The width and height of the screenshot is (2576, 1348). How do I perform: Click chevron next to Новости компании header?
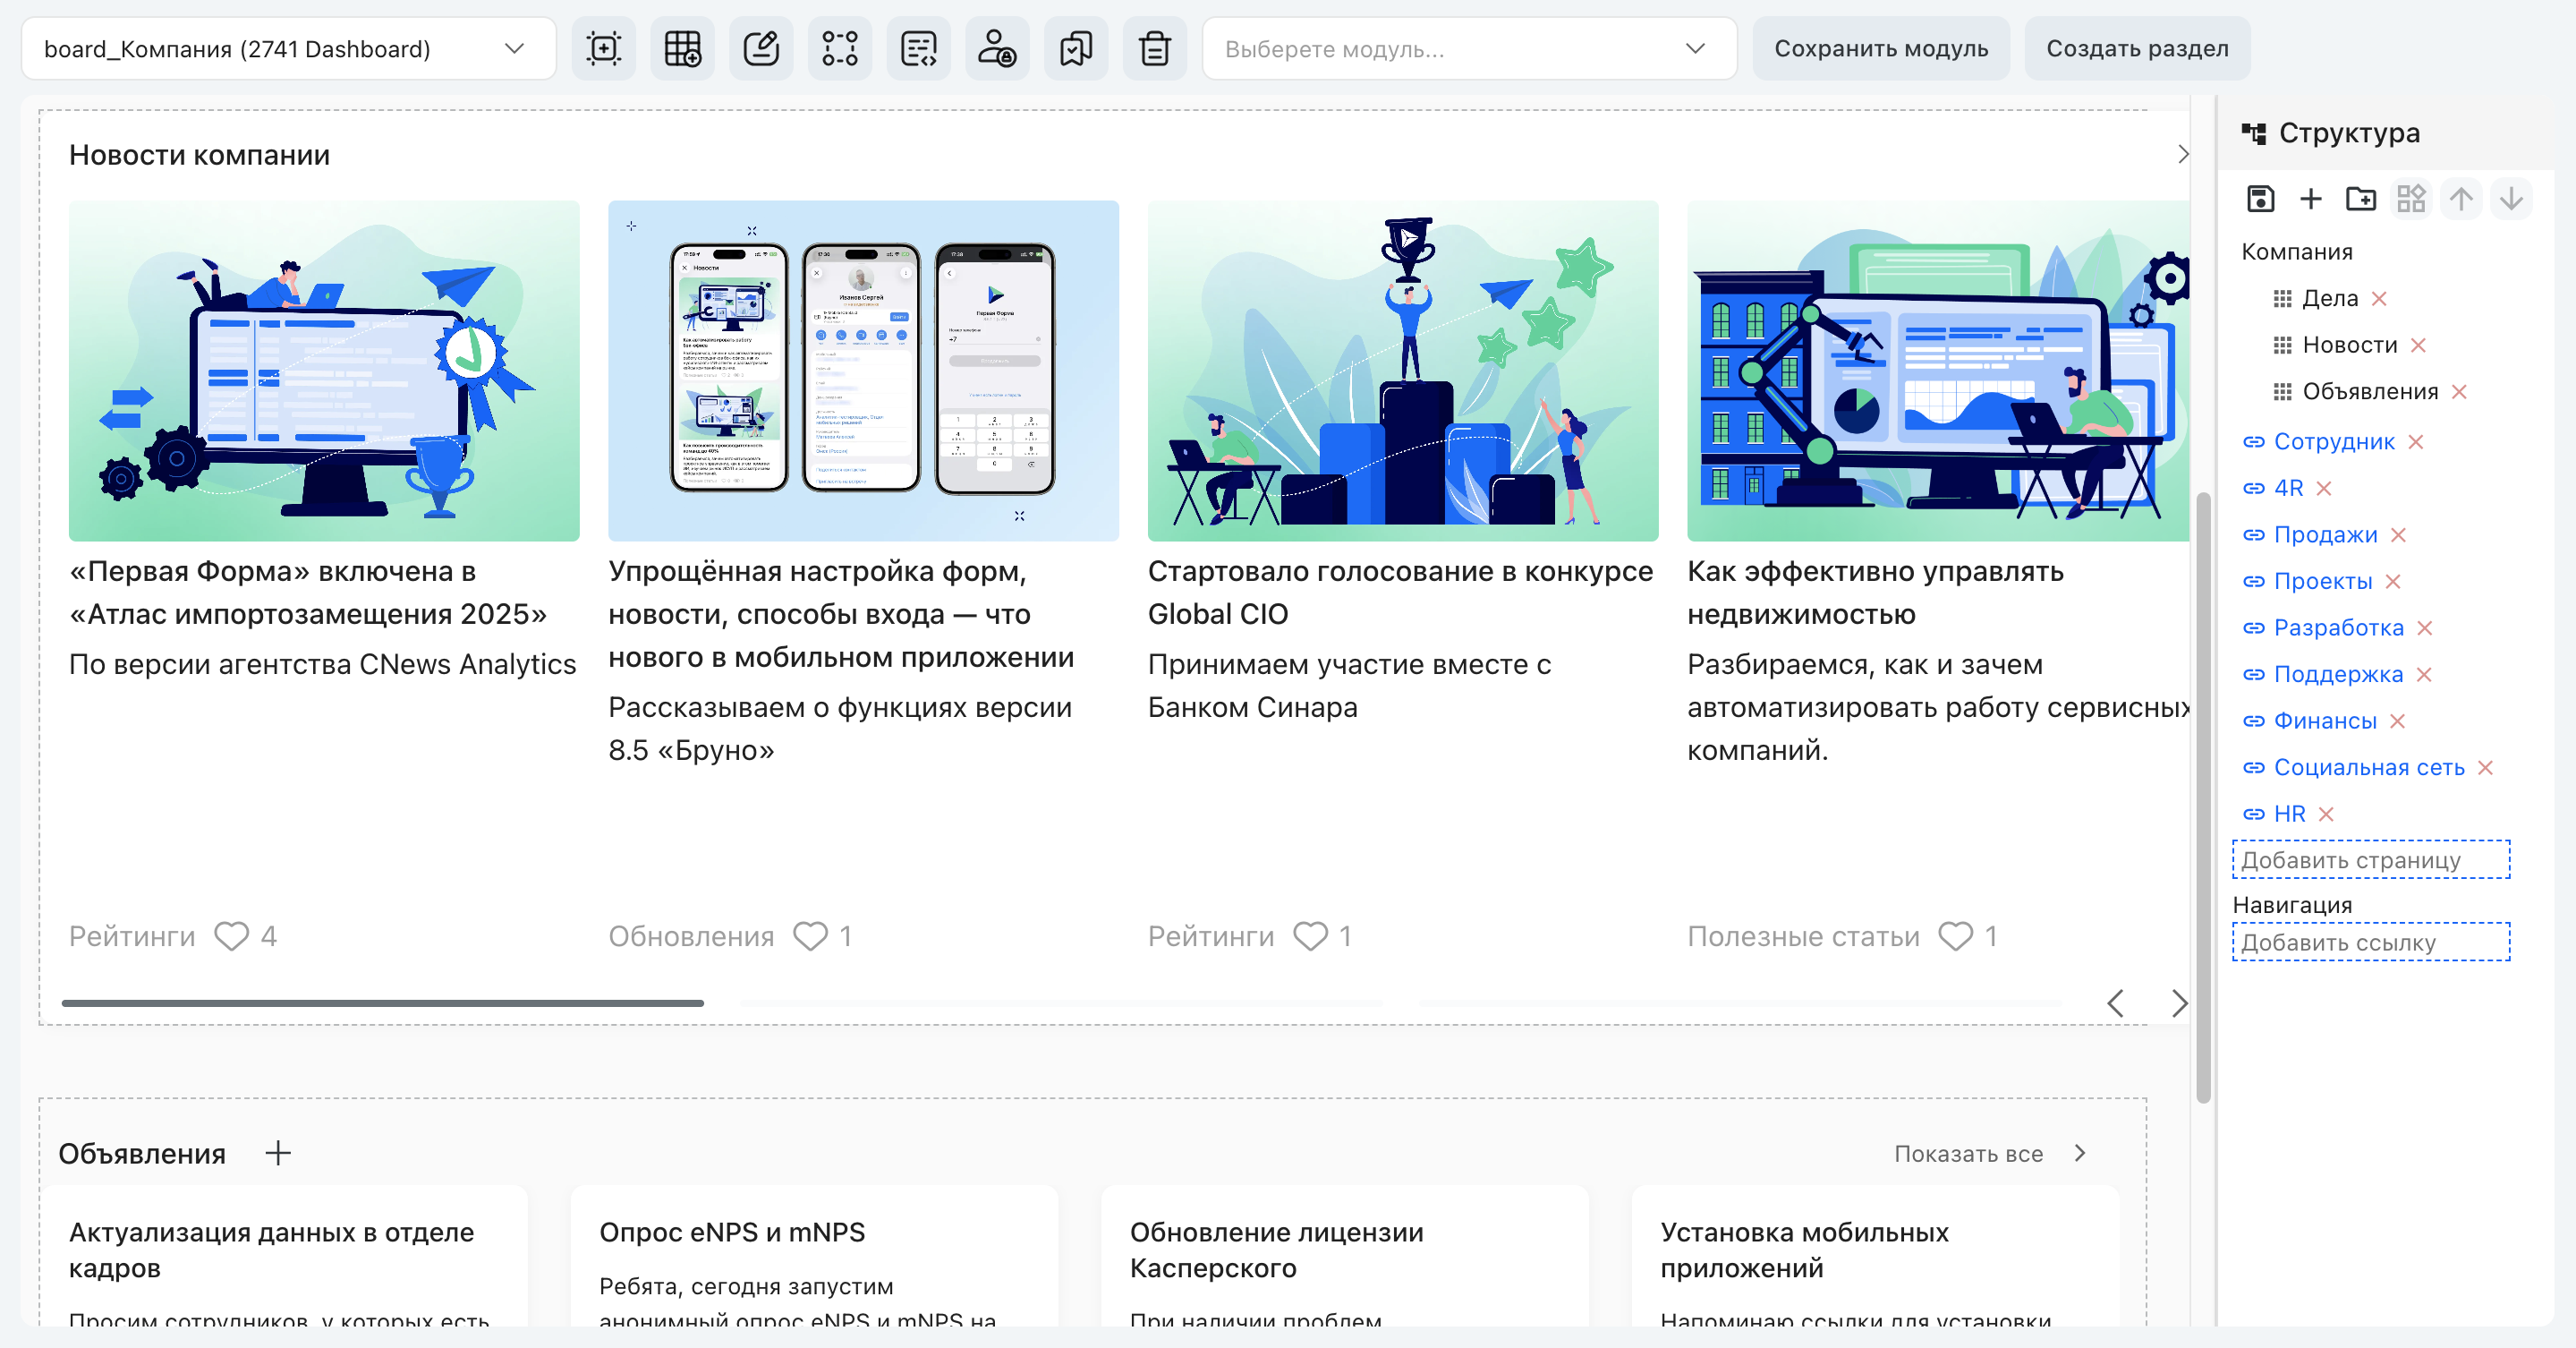pos(2183,154)
